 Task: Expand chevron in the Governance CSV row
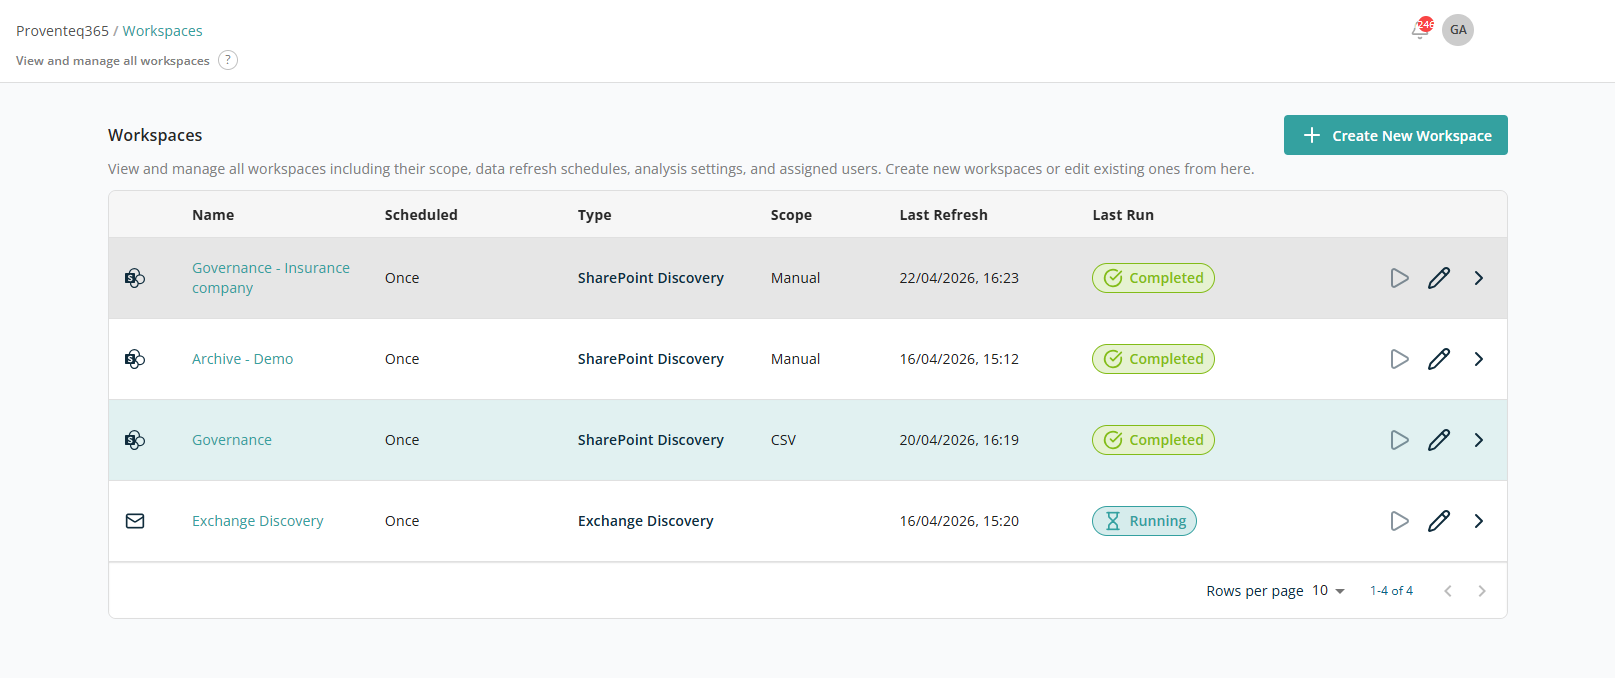click(1479, 440)
